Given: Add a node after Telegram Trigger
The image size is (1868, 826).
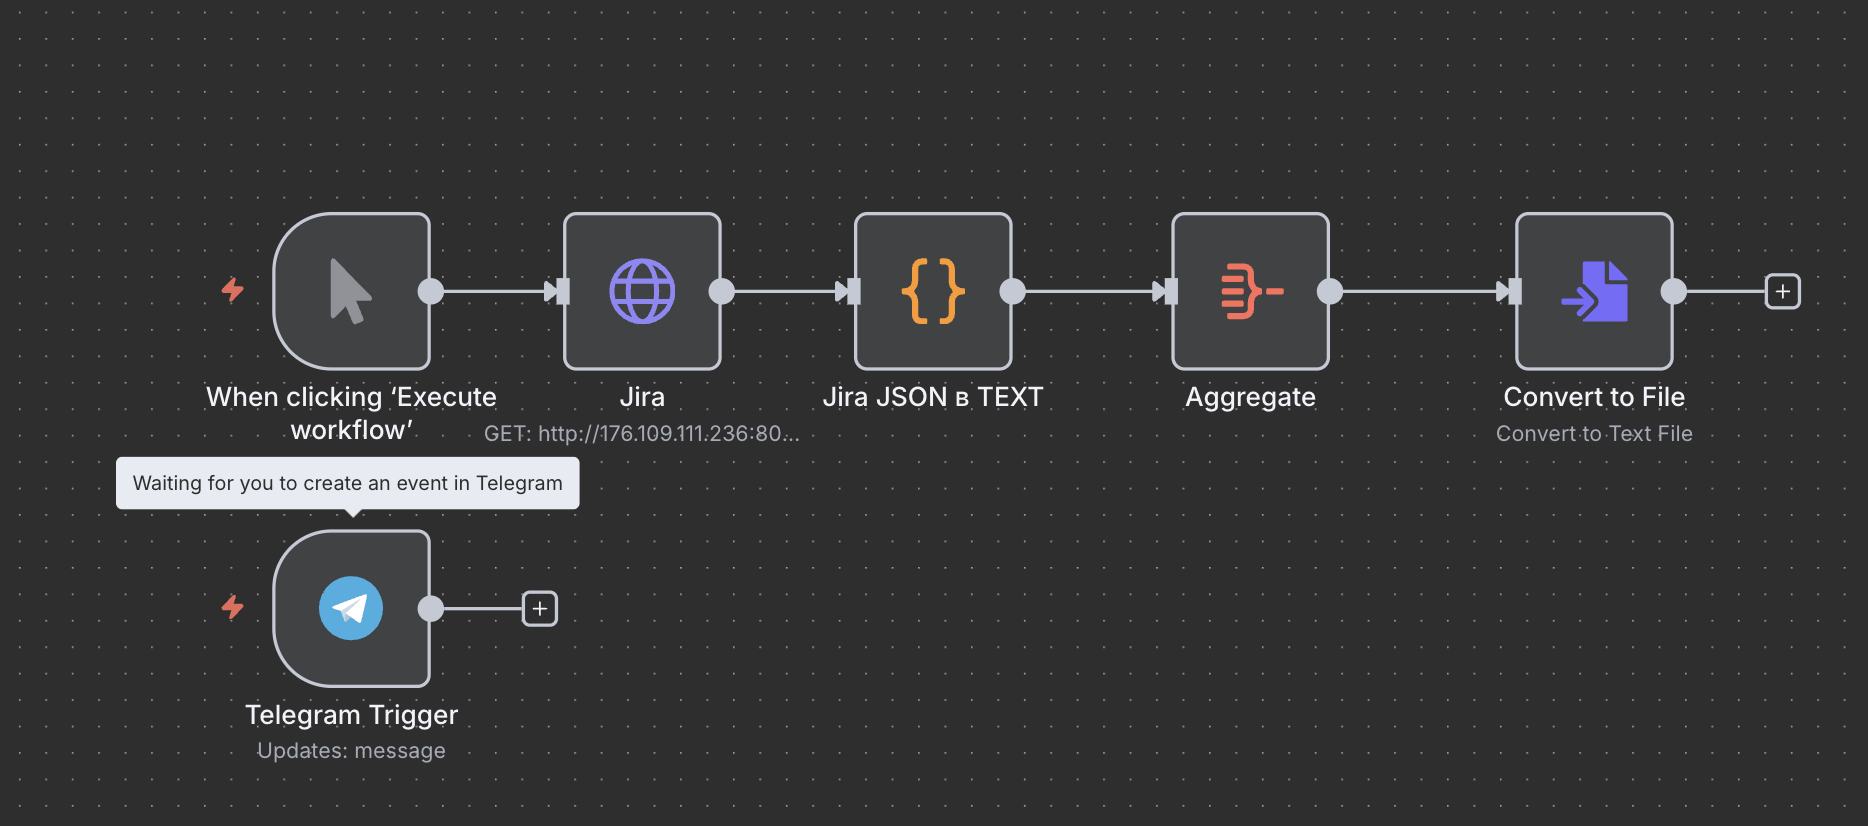Looking at the screenshot, I should [540, 609].
